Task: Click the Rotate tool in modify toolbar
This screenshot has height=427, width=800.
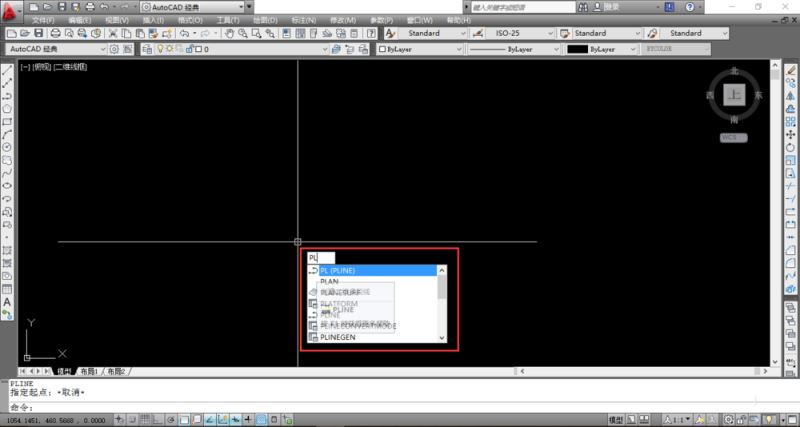Action: pos(791,147)
